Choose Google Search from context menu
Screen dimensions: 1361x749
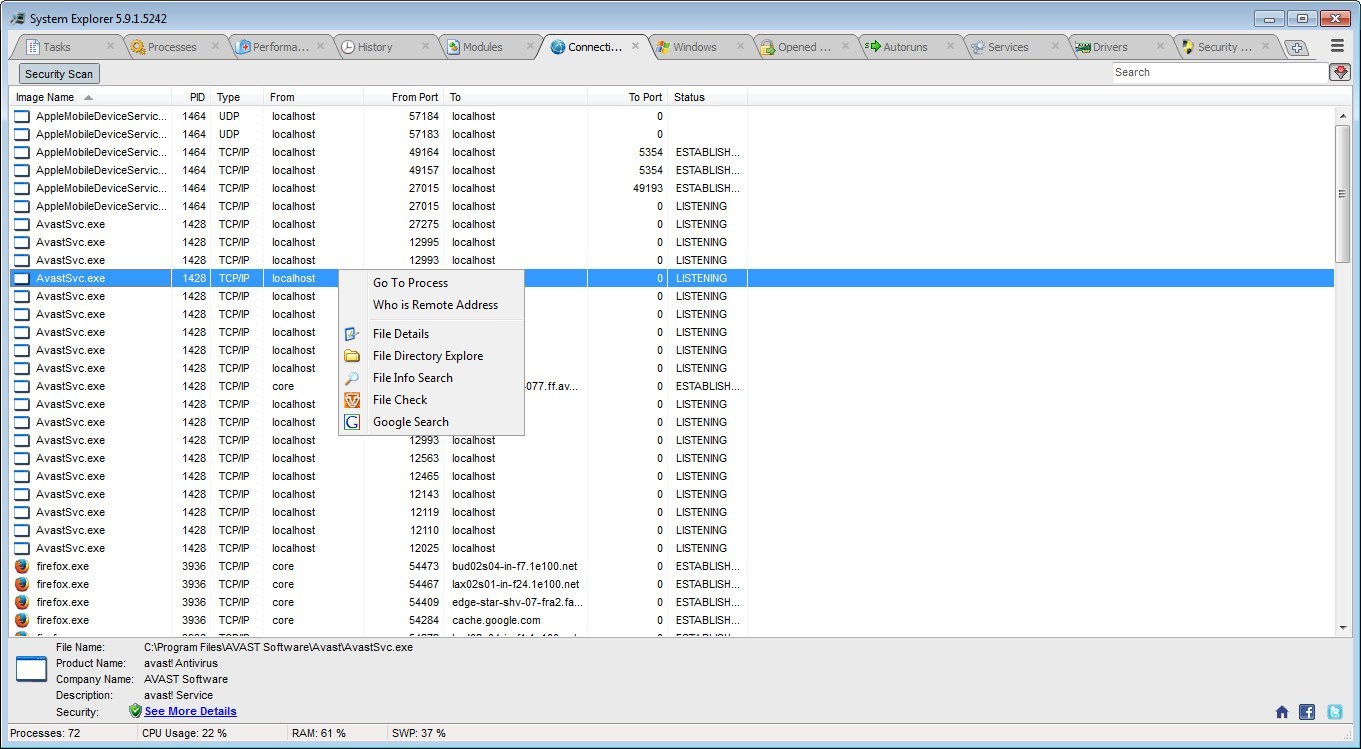431,422
